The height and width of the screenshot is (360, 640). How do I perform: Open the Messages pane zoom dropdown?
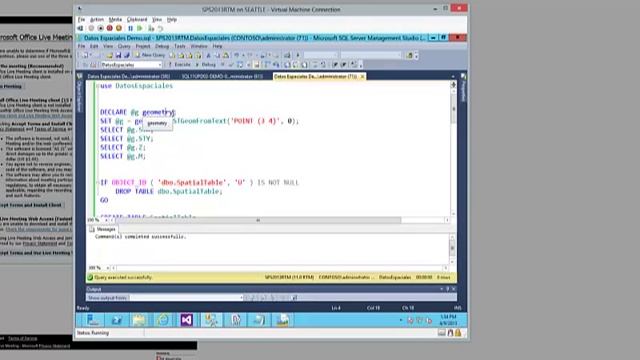coord(107,268)
